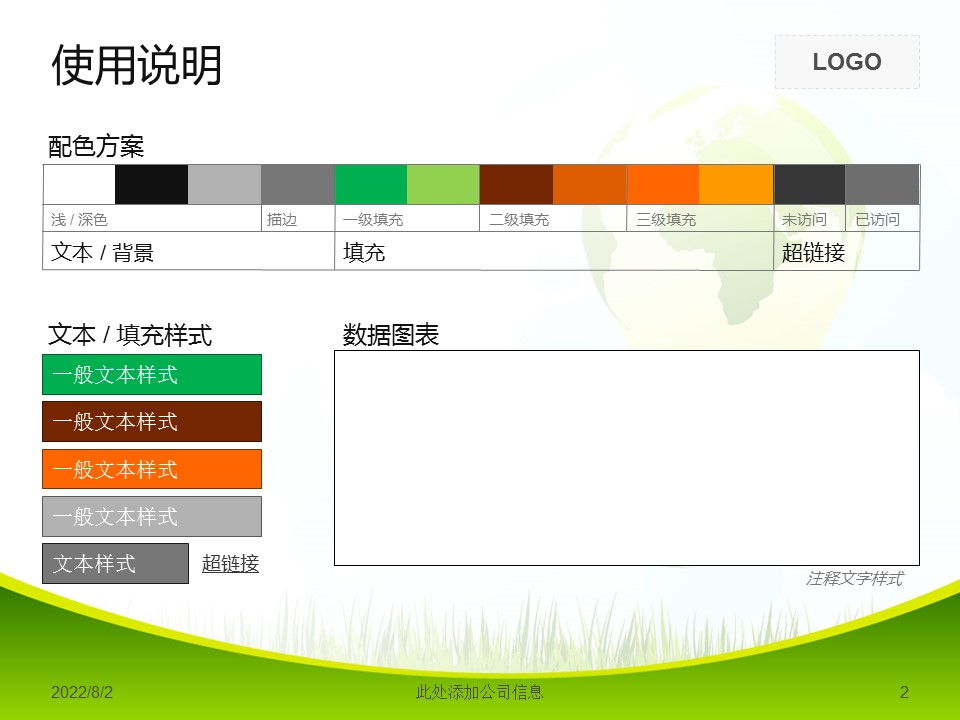The height and width of the screenshot is (720, 960).
Task: Click the underlined 超链接 hyperlink
Action: coord(230,564)
